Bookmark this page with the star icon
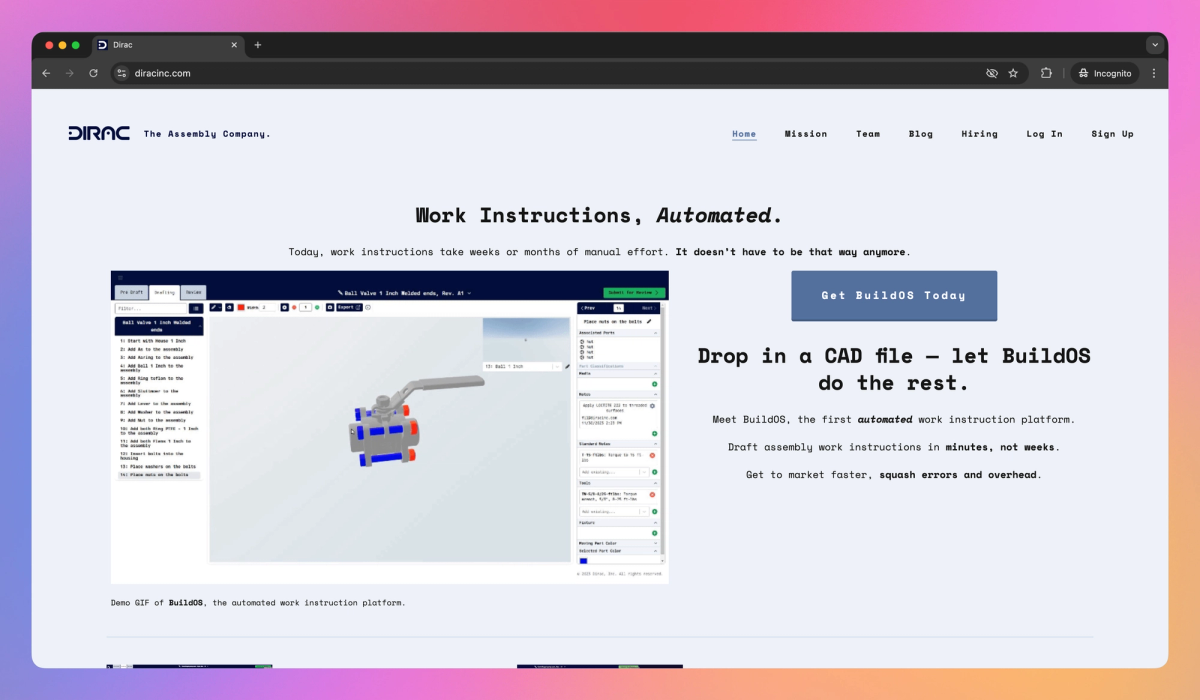 (x=1013, y=73)
